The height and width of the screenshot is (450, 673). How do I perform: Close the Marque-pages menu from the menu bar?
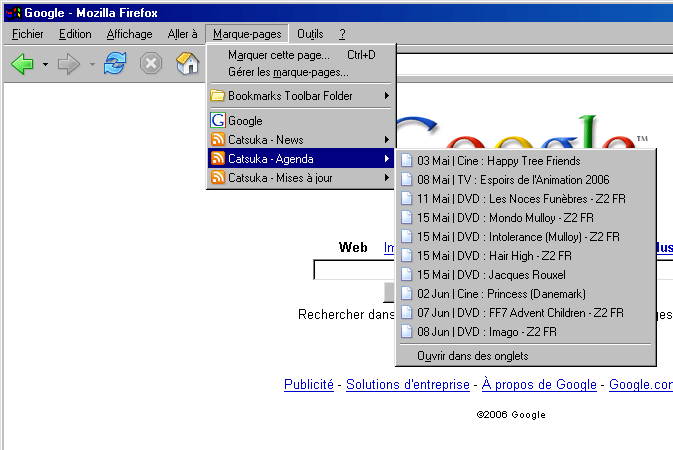pos(247,34)
